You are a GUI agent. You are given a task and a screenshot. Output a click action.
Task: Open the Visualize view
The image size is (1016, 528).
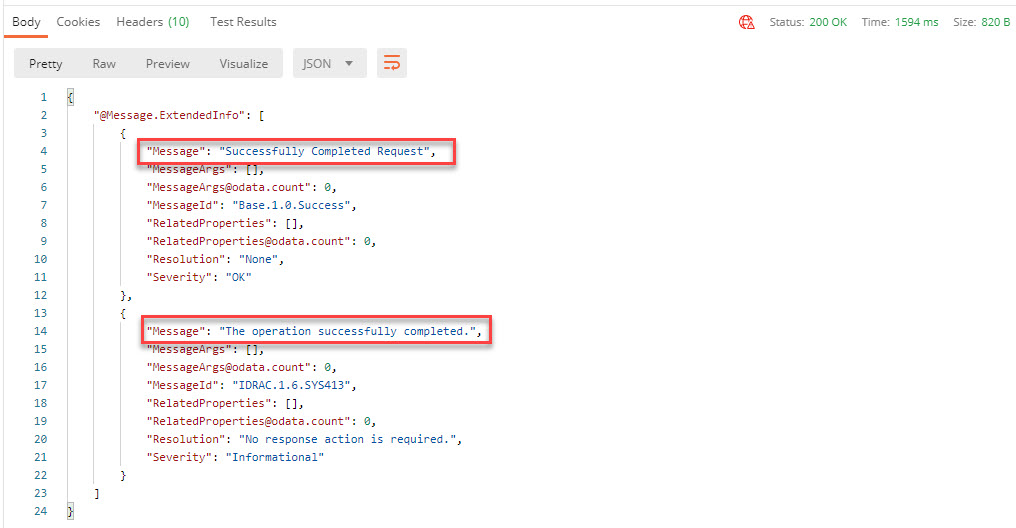coord(244,64)
